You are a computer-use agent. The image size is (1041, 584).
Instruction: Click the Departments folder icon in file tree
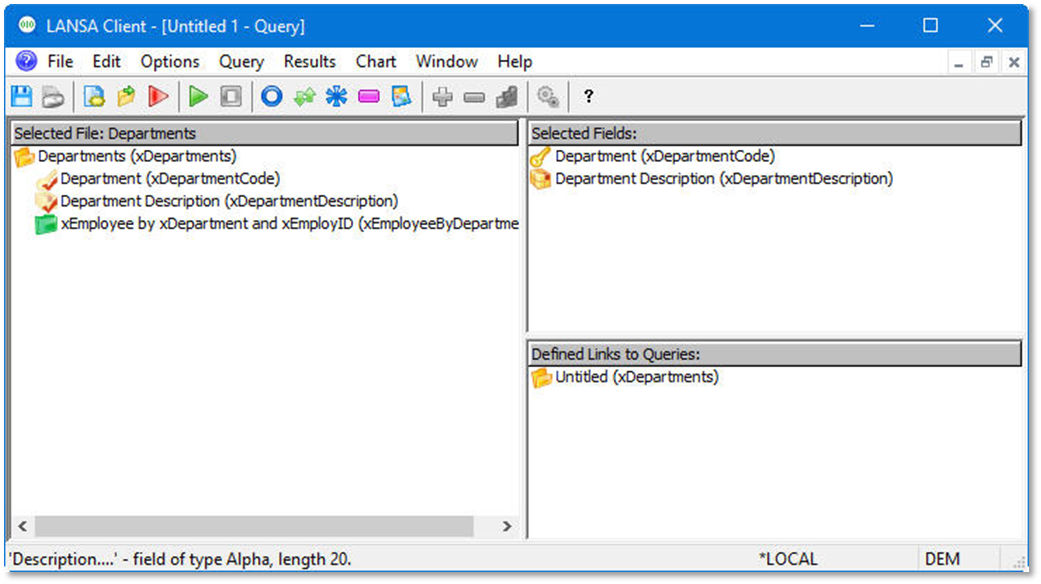point(24,157)
